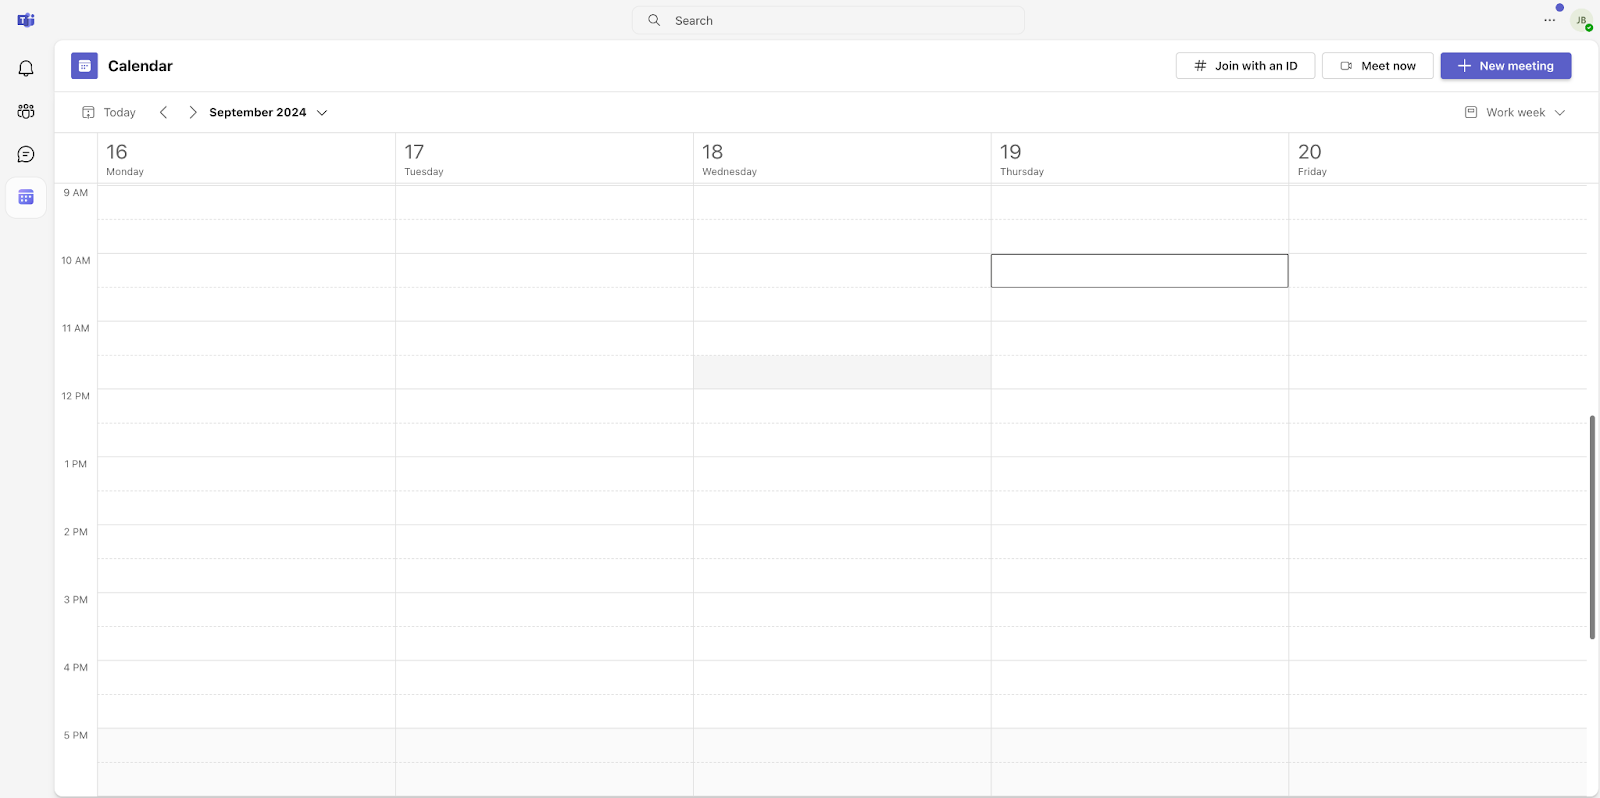Select the Calendar icon in sidebar
Screen dimensions: 1600x798
[x=26, y=197]
